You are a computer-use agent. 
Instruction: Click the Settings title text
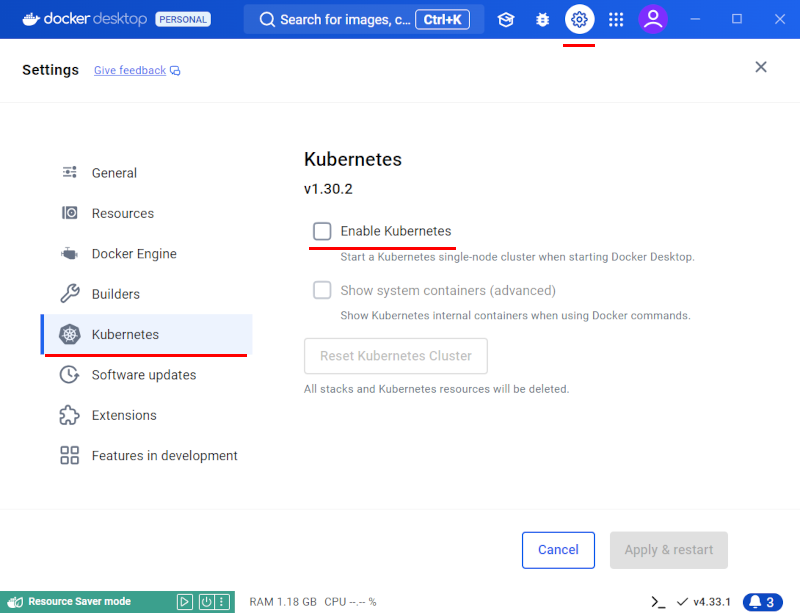point(51,70)
